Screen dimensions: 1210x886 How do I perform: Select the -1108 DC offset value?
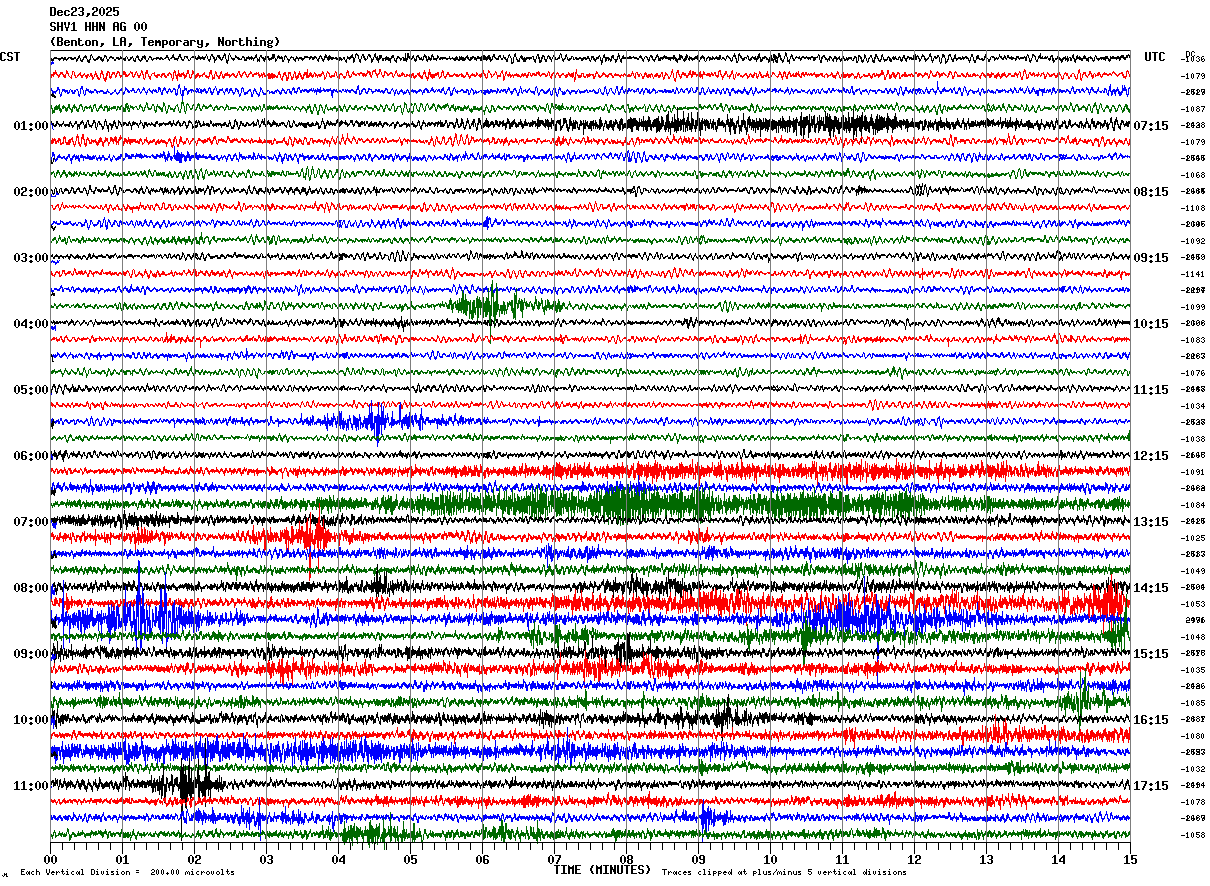coord(1193,208)
